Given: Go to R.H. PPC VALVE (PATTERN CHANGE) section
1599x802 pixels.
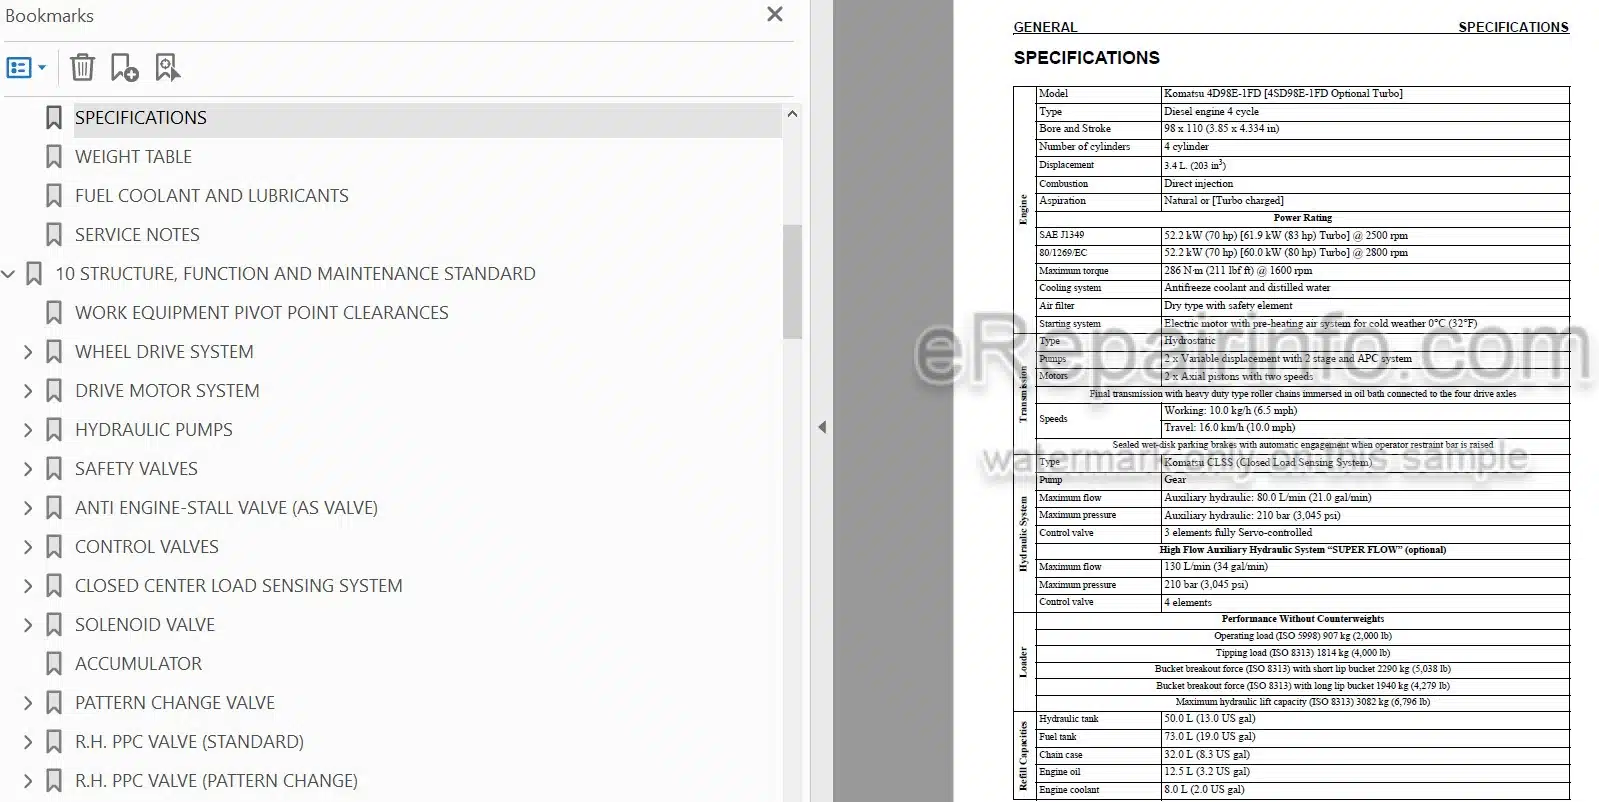Looking at the screenshot, I should (216, 781).
